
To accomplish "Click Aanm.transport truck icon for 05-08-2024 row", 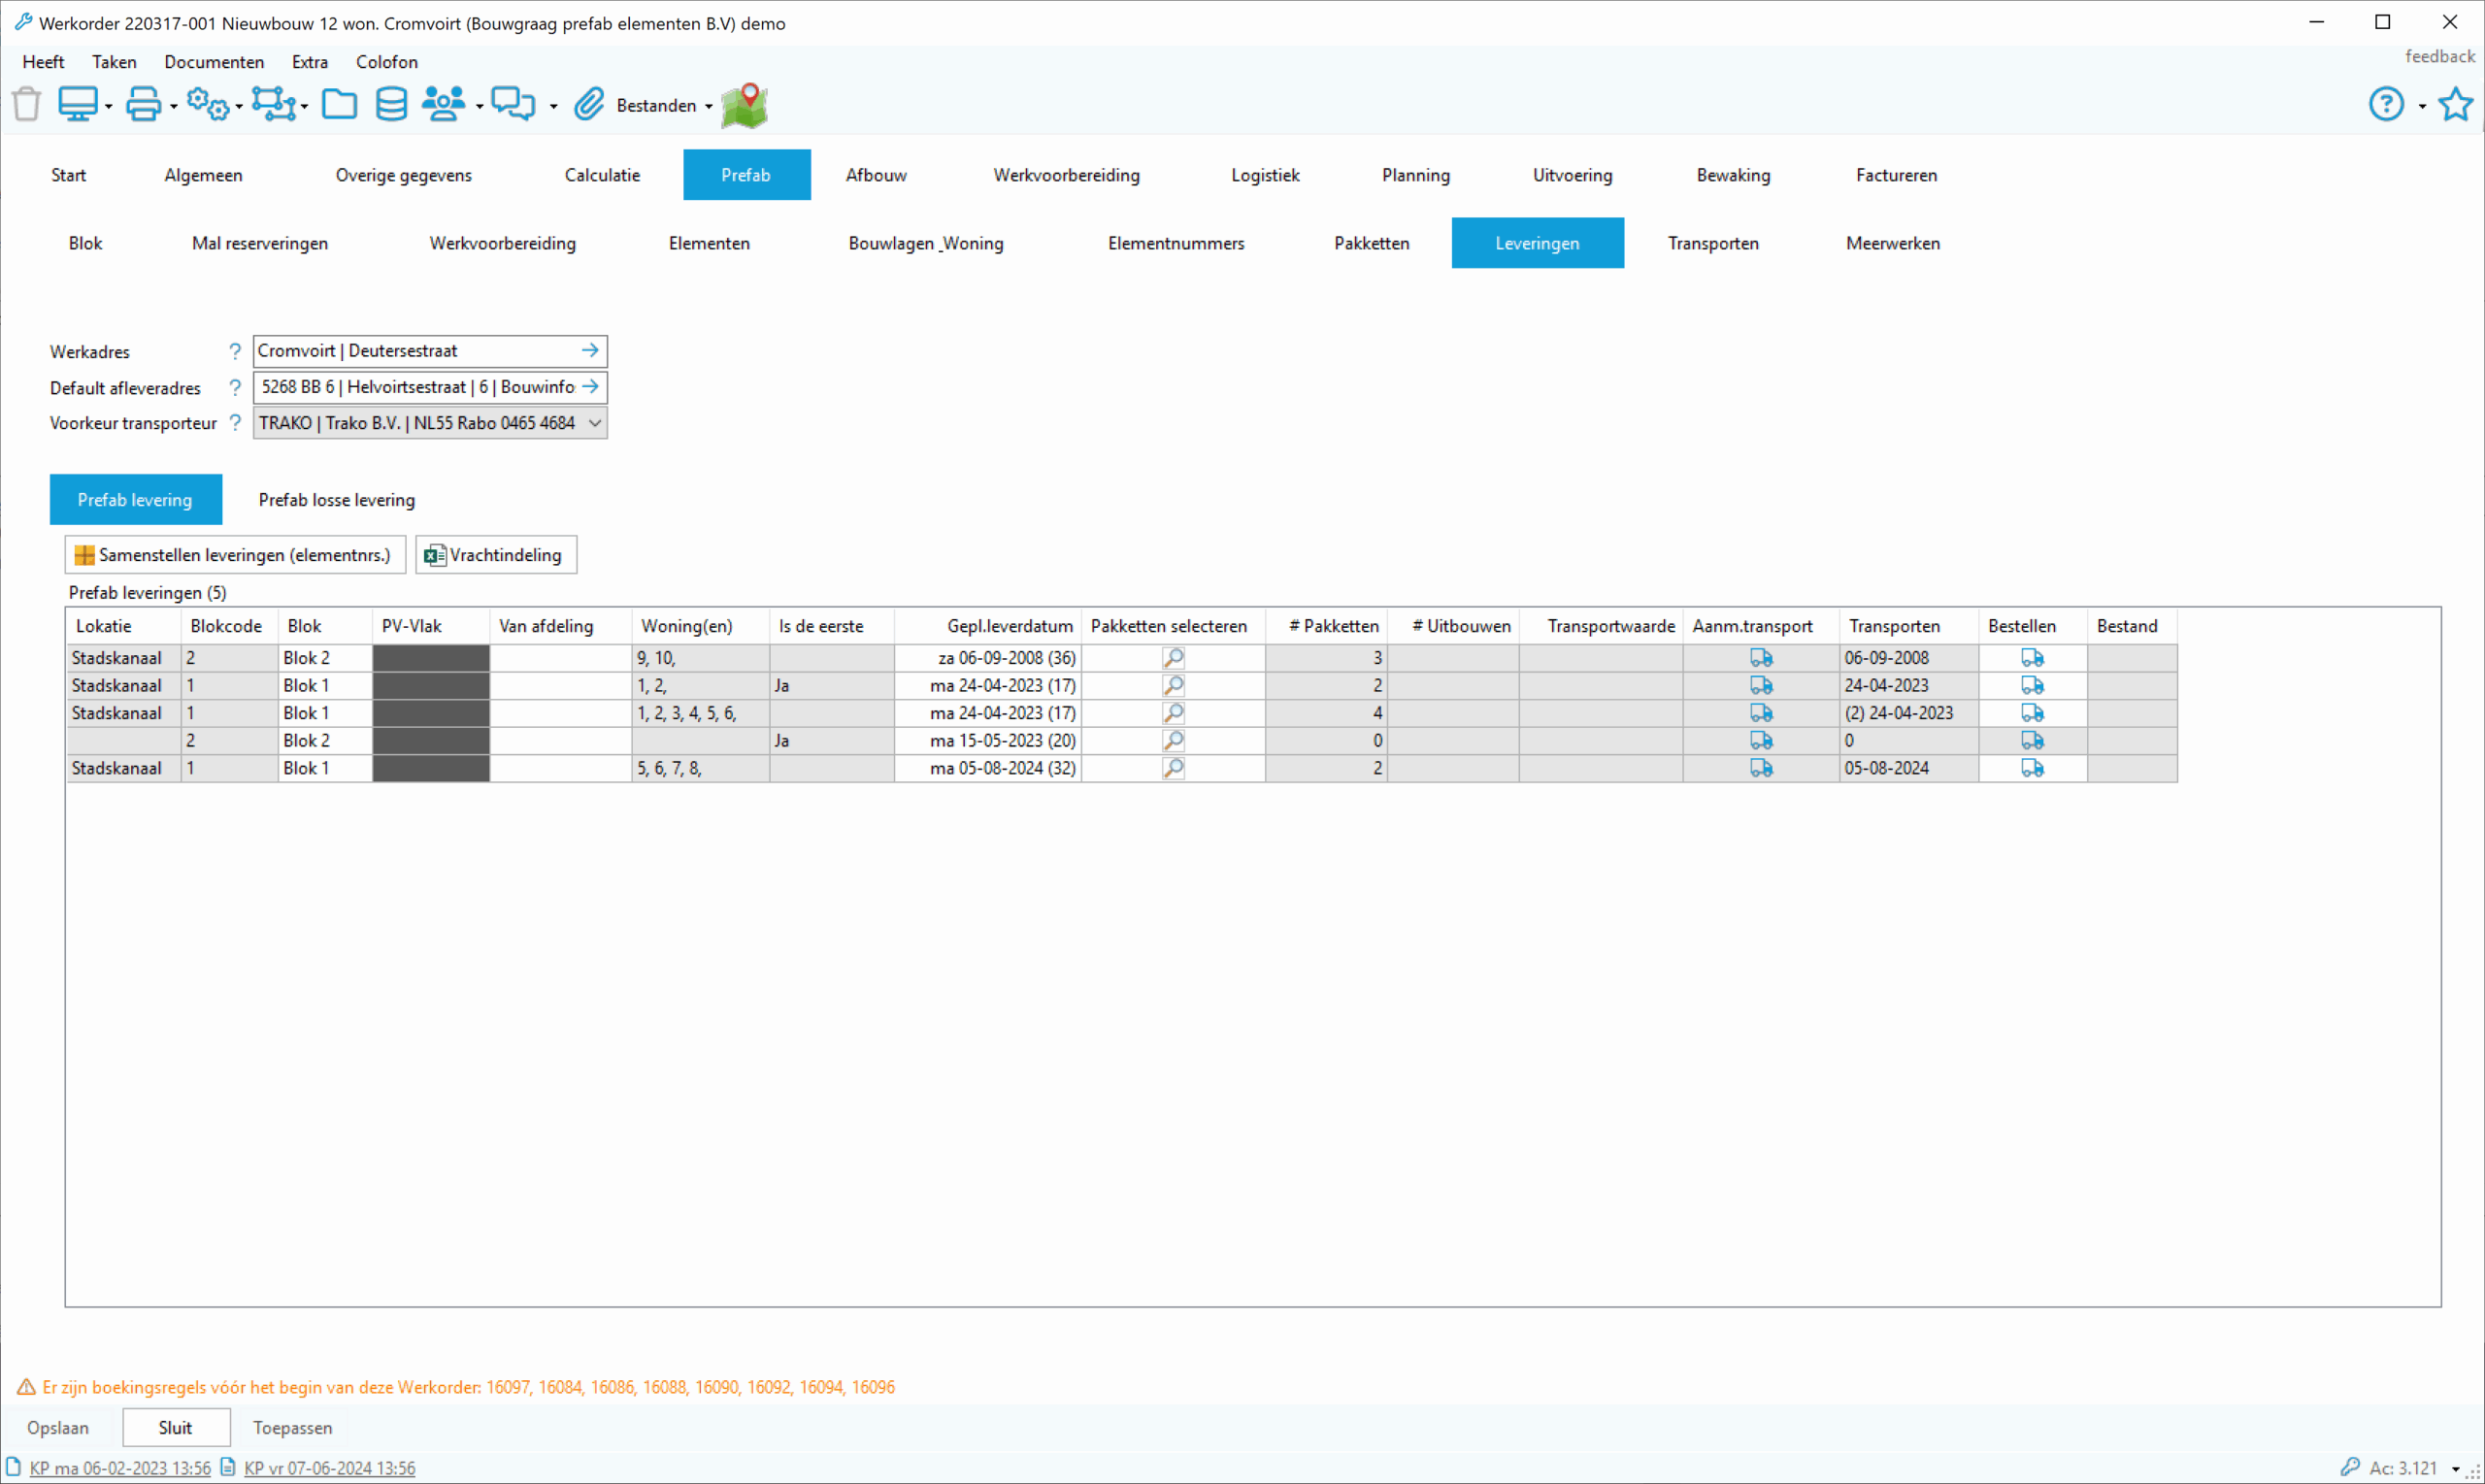I will [1761, 768].
